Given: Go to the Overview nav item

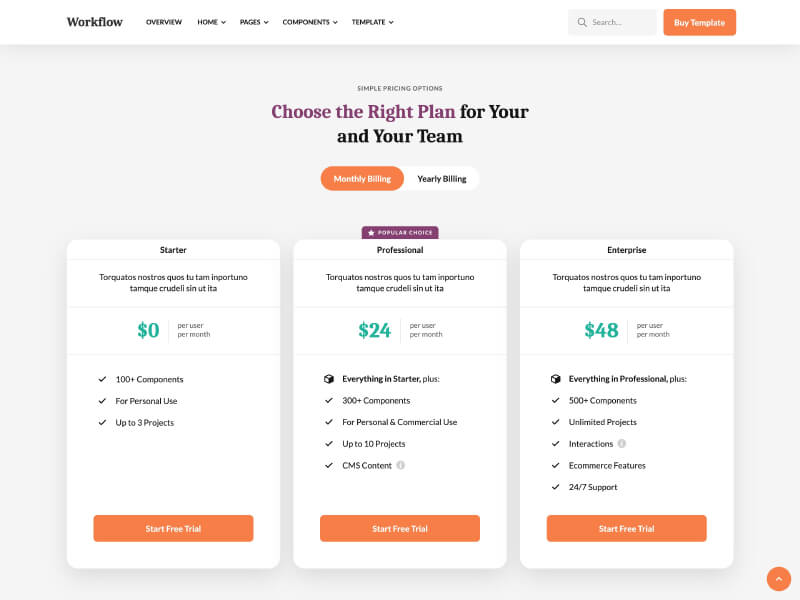Looking at the screenshot, I should (x=164, y=22).
